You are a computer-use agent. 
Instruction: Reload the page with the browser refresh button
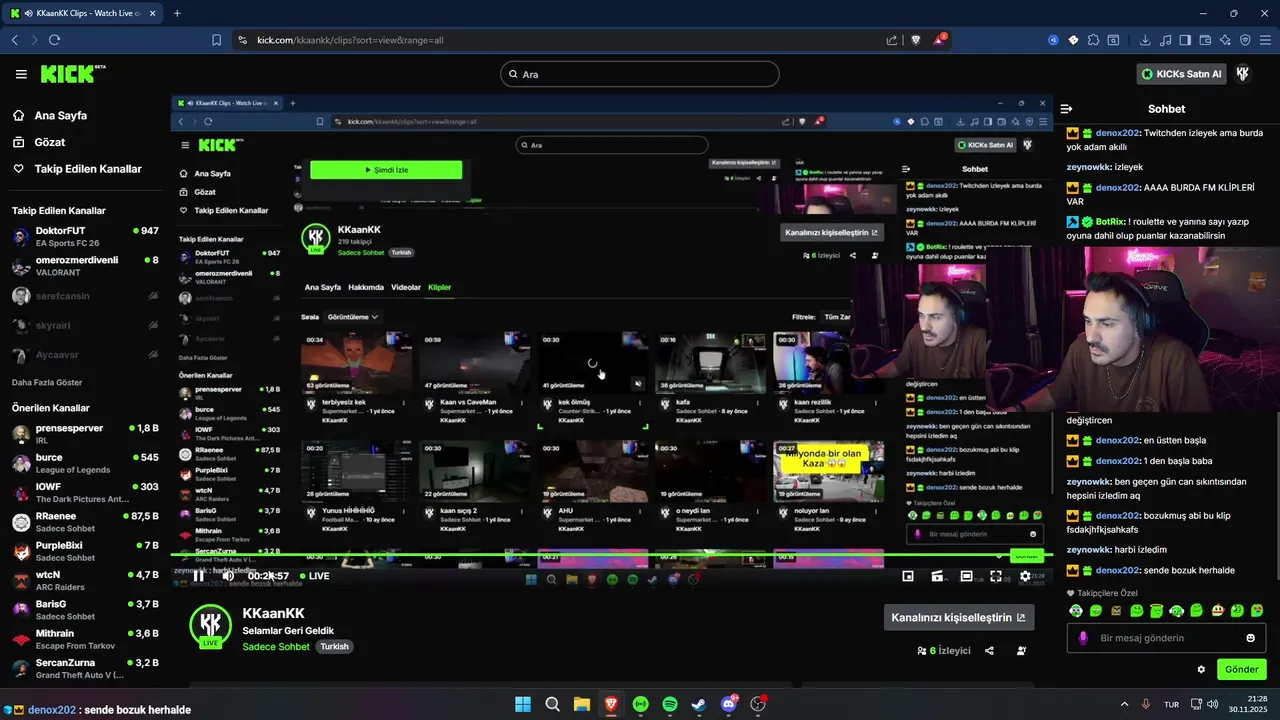tap(54, 40)
